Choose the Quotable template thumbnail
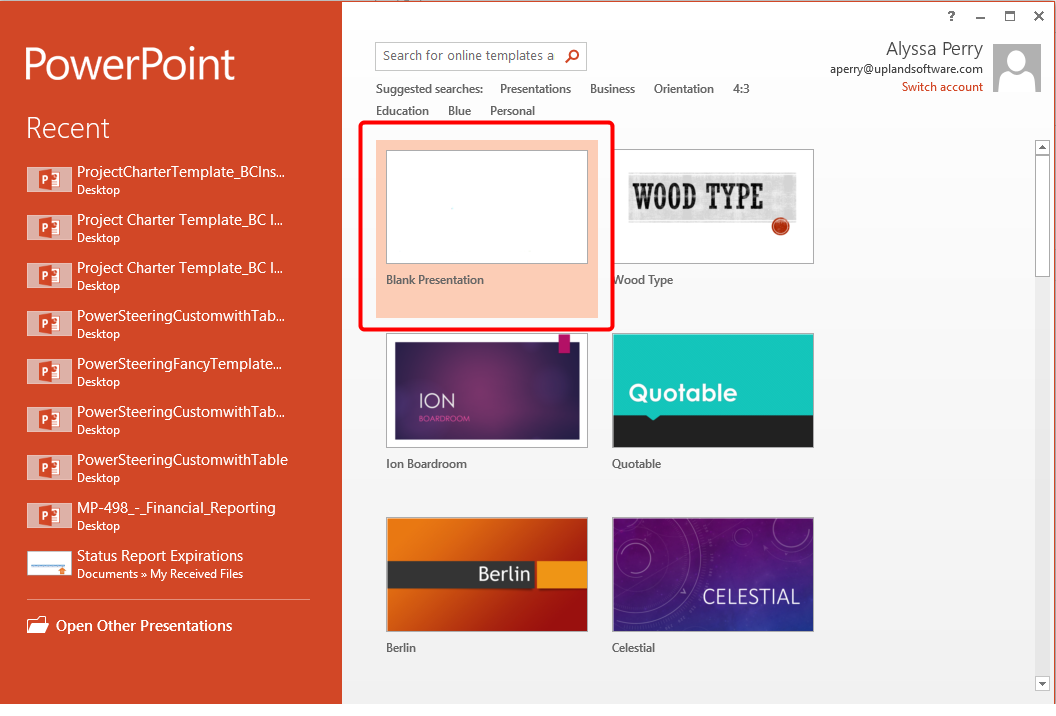 (713, 391)
